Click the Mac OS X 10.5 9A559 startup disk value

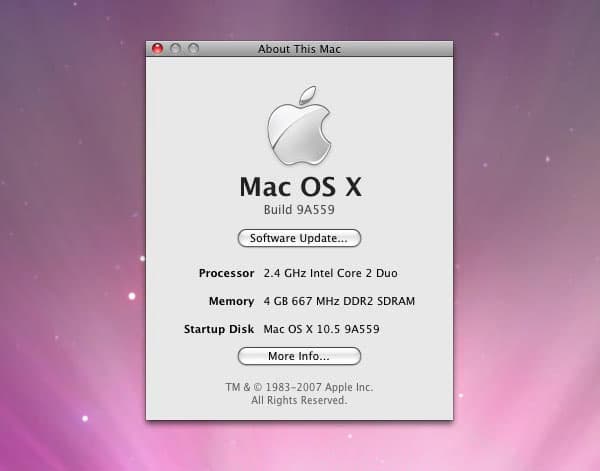321,329
